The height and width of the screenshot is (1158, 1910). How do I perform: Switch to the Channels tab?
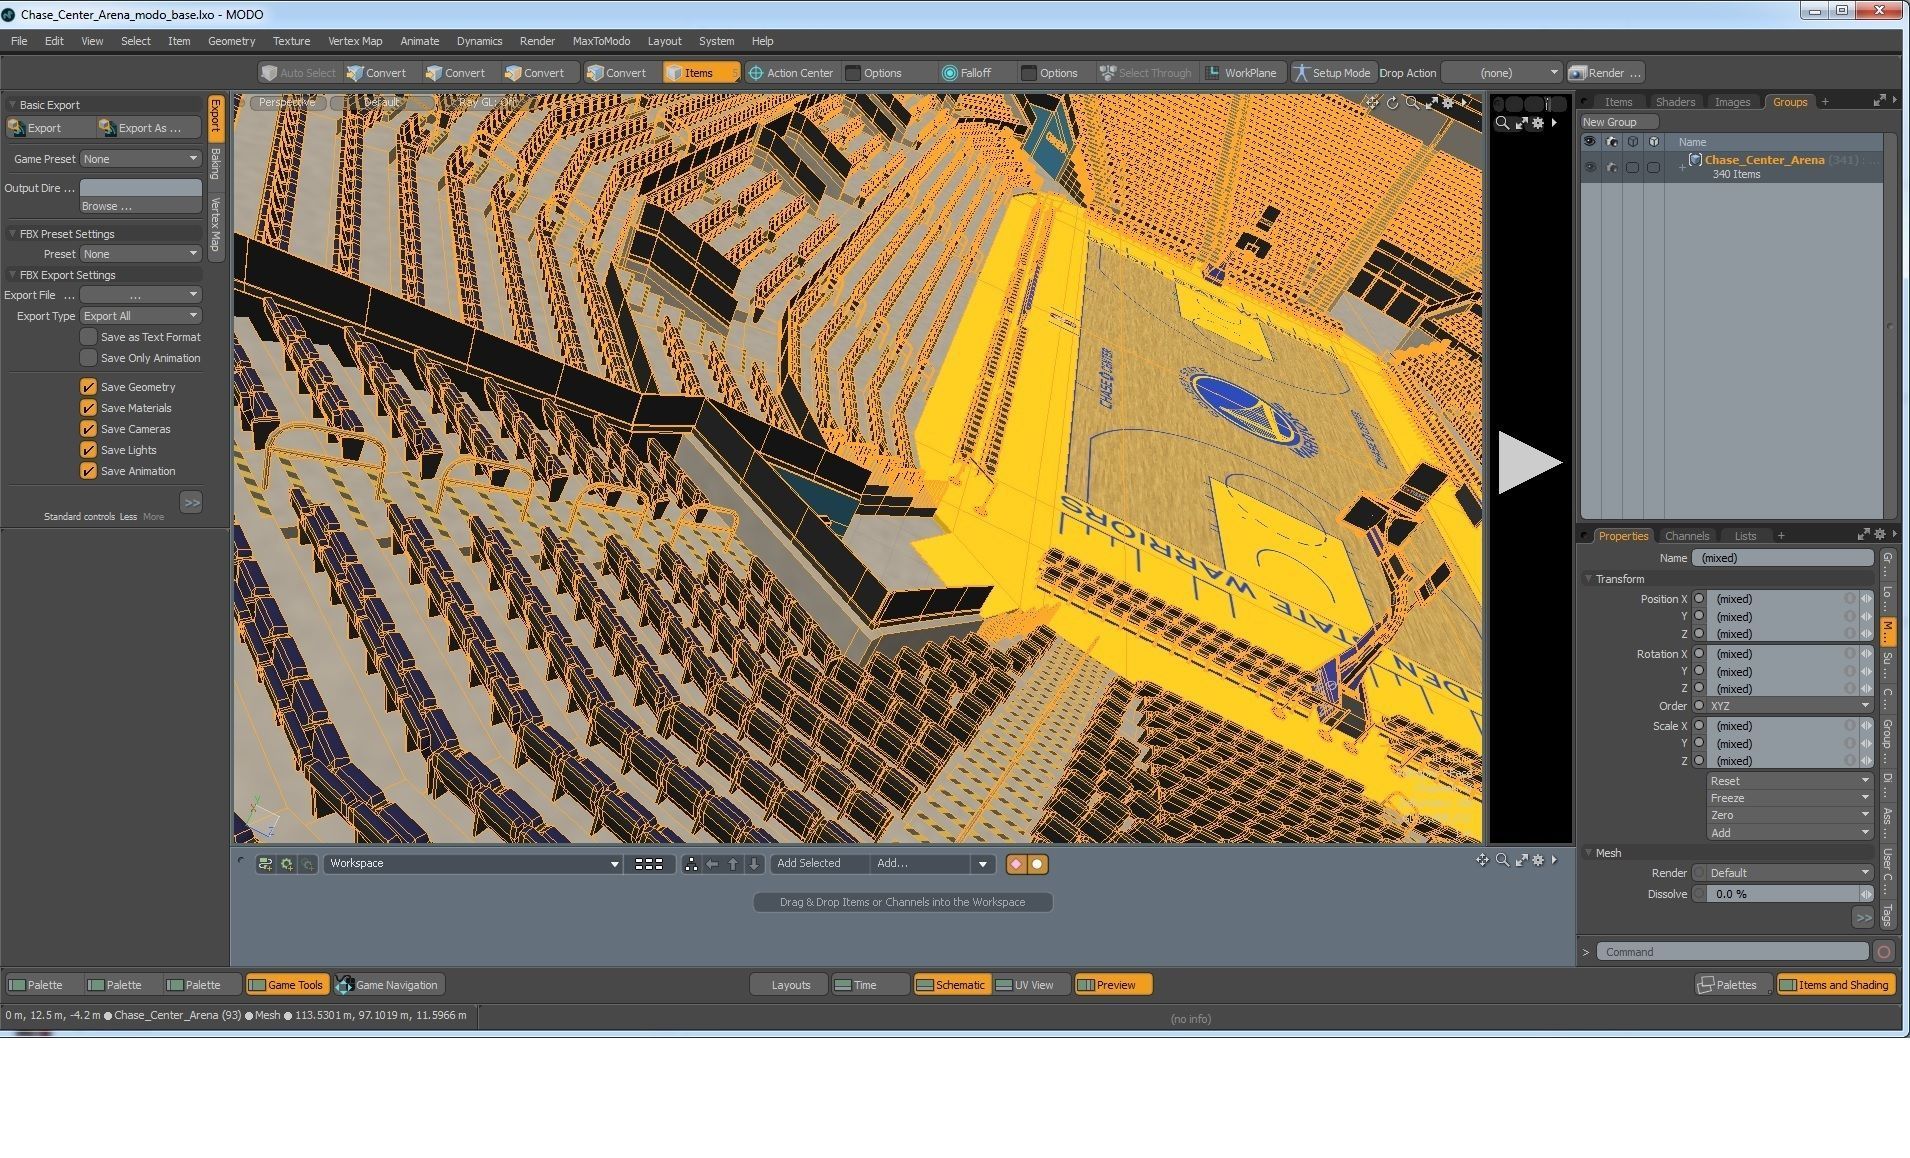tap(1687, 536)
